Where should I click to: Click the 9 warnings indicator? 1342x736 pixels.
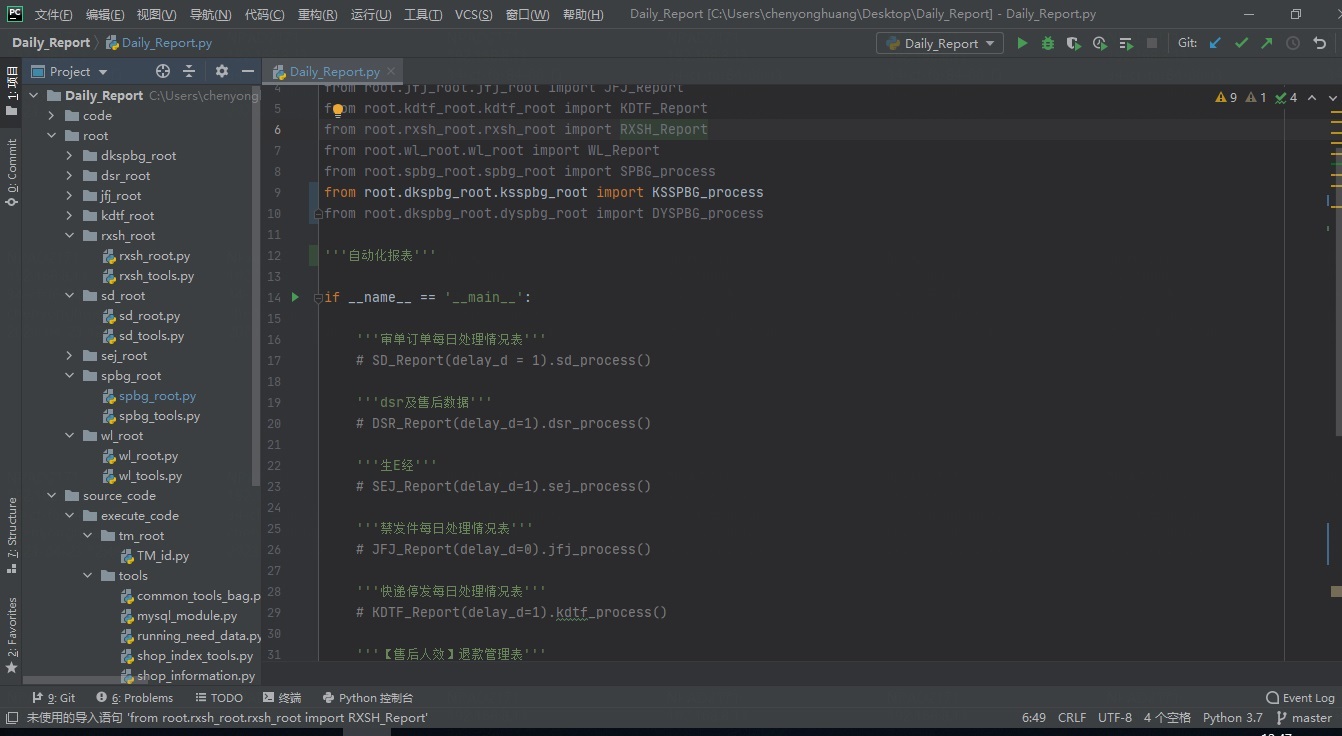point(1226,97)
